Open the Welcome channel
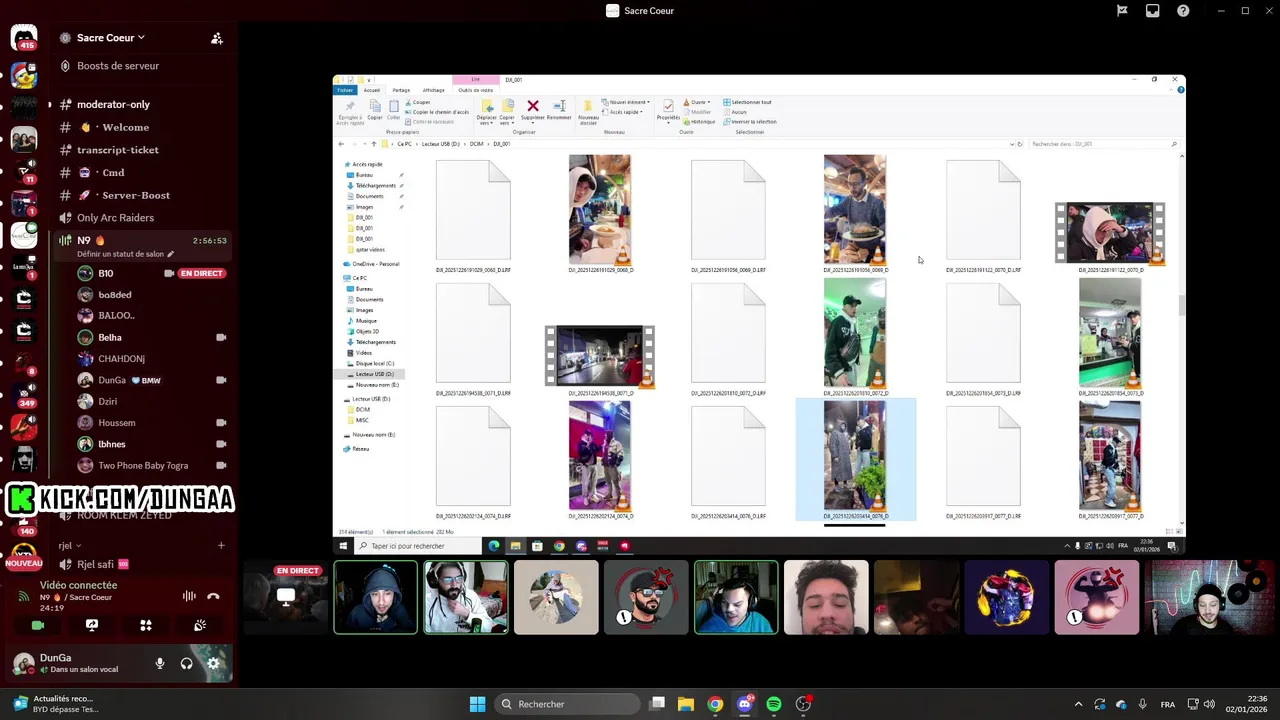The width and height of the screenshot is (1280, 720). point(127,127)
